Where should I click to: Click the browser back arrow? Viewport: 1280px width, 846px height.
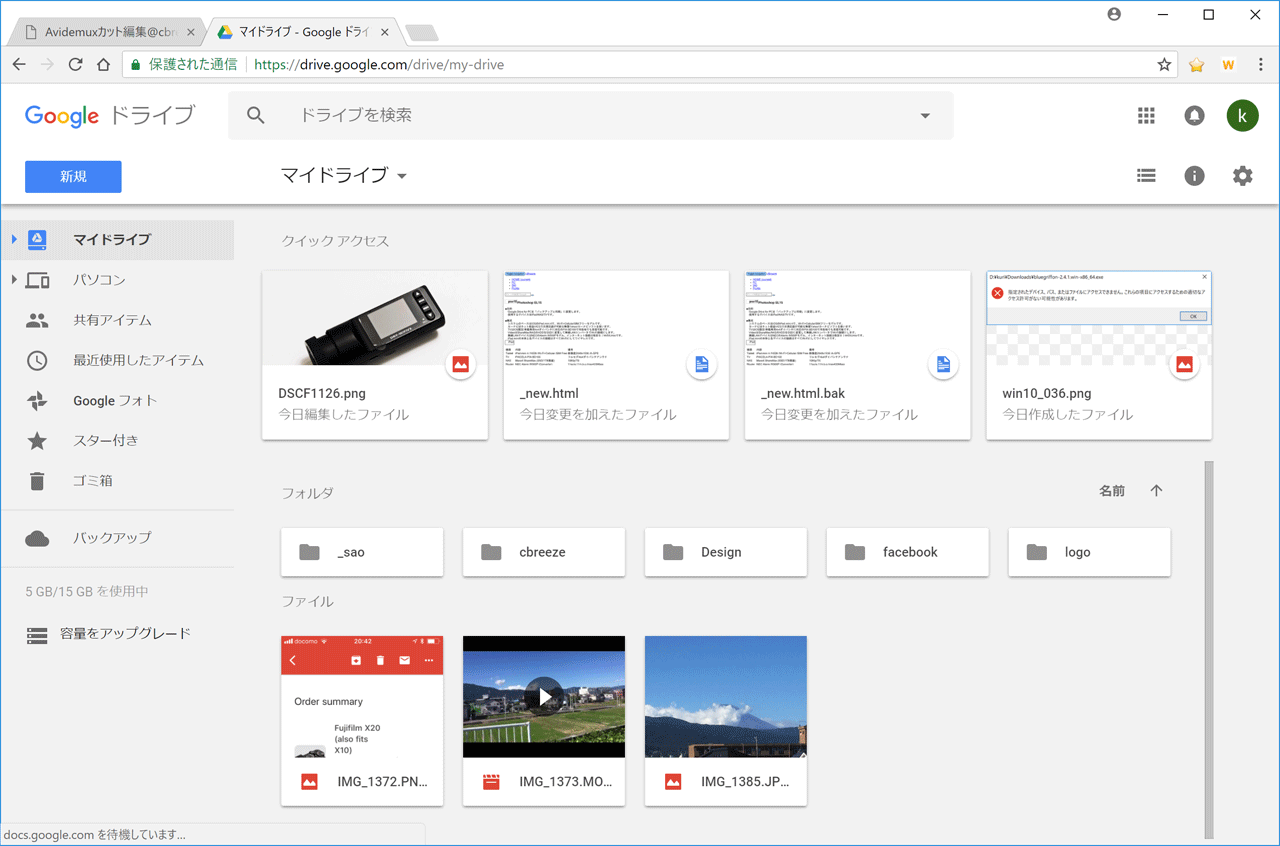pos(19,65)
